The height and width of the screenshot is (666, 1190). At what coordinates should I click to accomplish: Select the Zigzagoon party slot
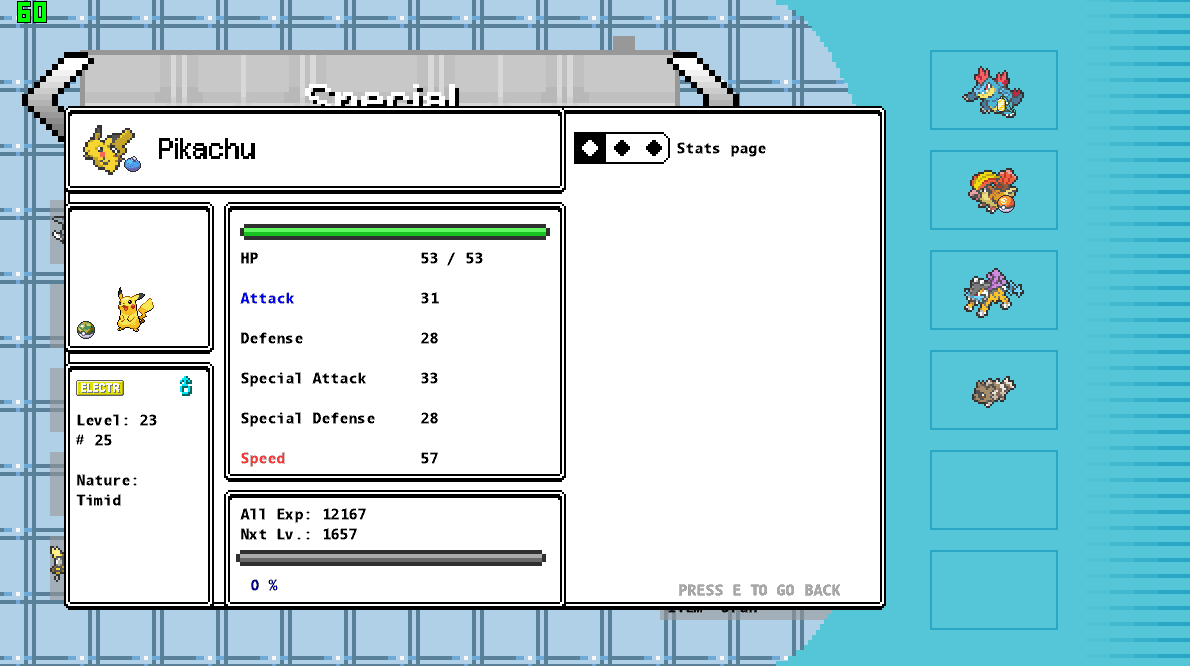coord(993,391)
